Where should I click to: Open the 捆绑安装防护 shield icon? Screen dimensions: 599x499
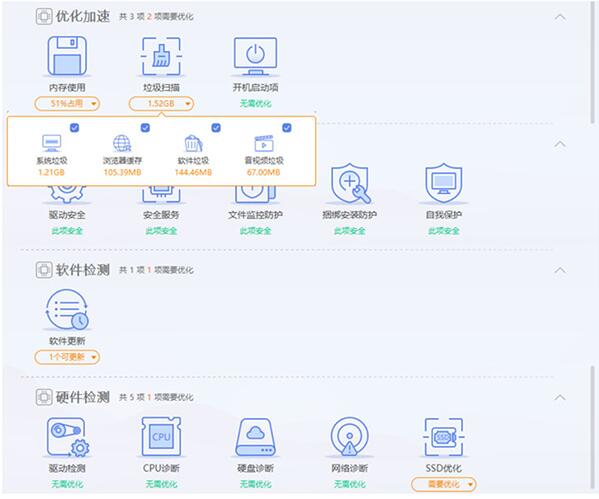(x=350, y=183)
